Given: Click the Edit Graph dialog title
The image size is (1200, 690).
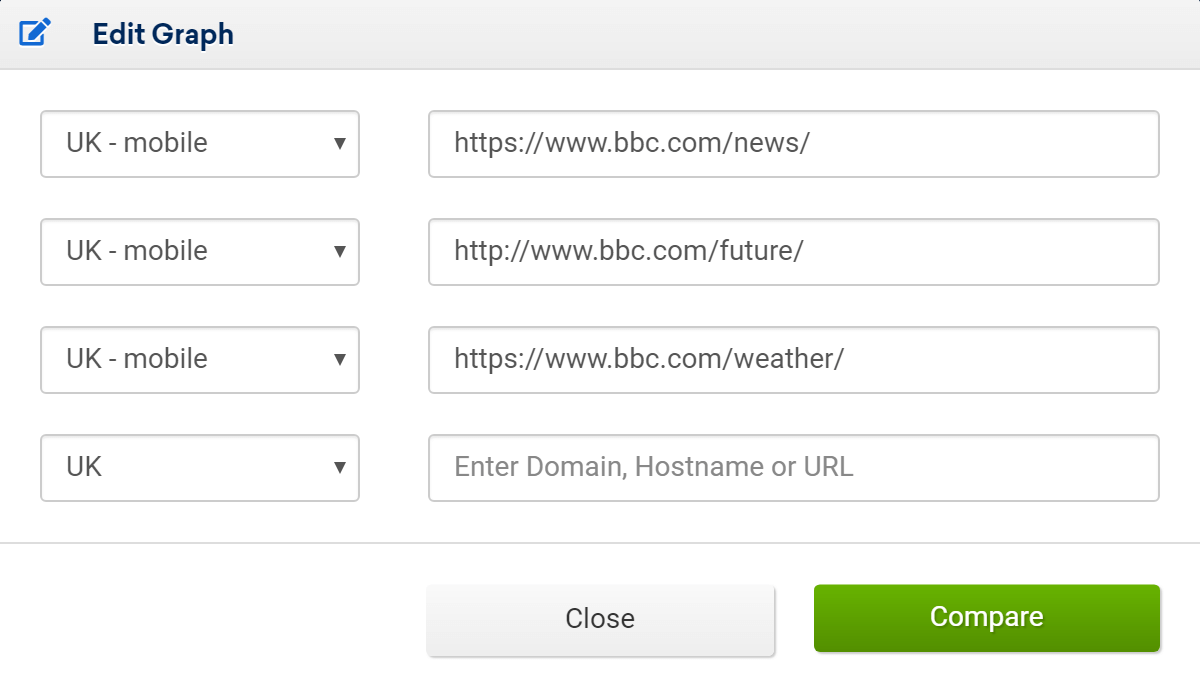Looking at the screenshot, I should tap(163, 34).
